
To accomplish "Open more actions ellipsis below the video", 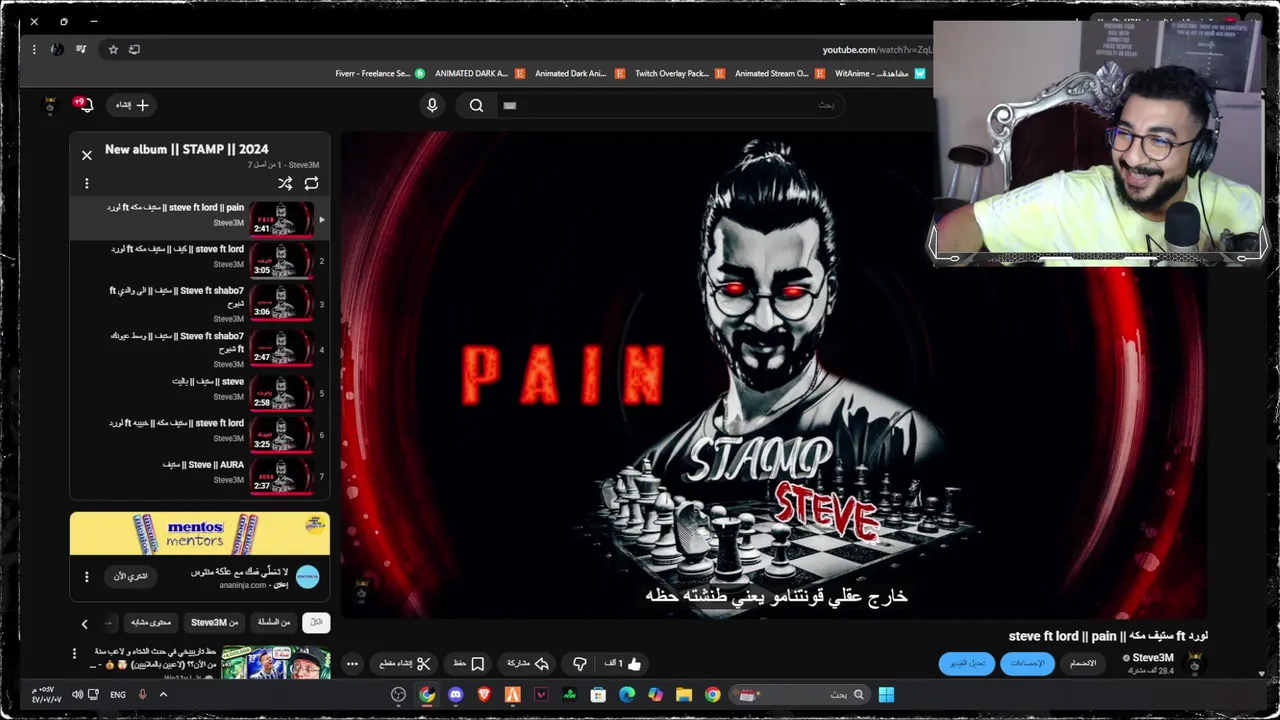I will (x=352, y=664).
